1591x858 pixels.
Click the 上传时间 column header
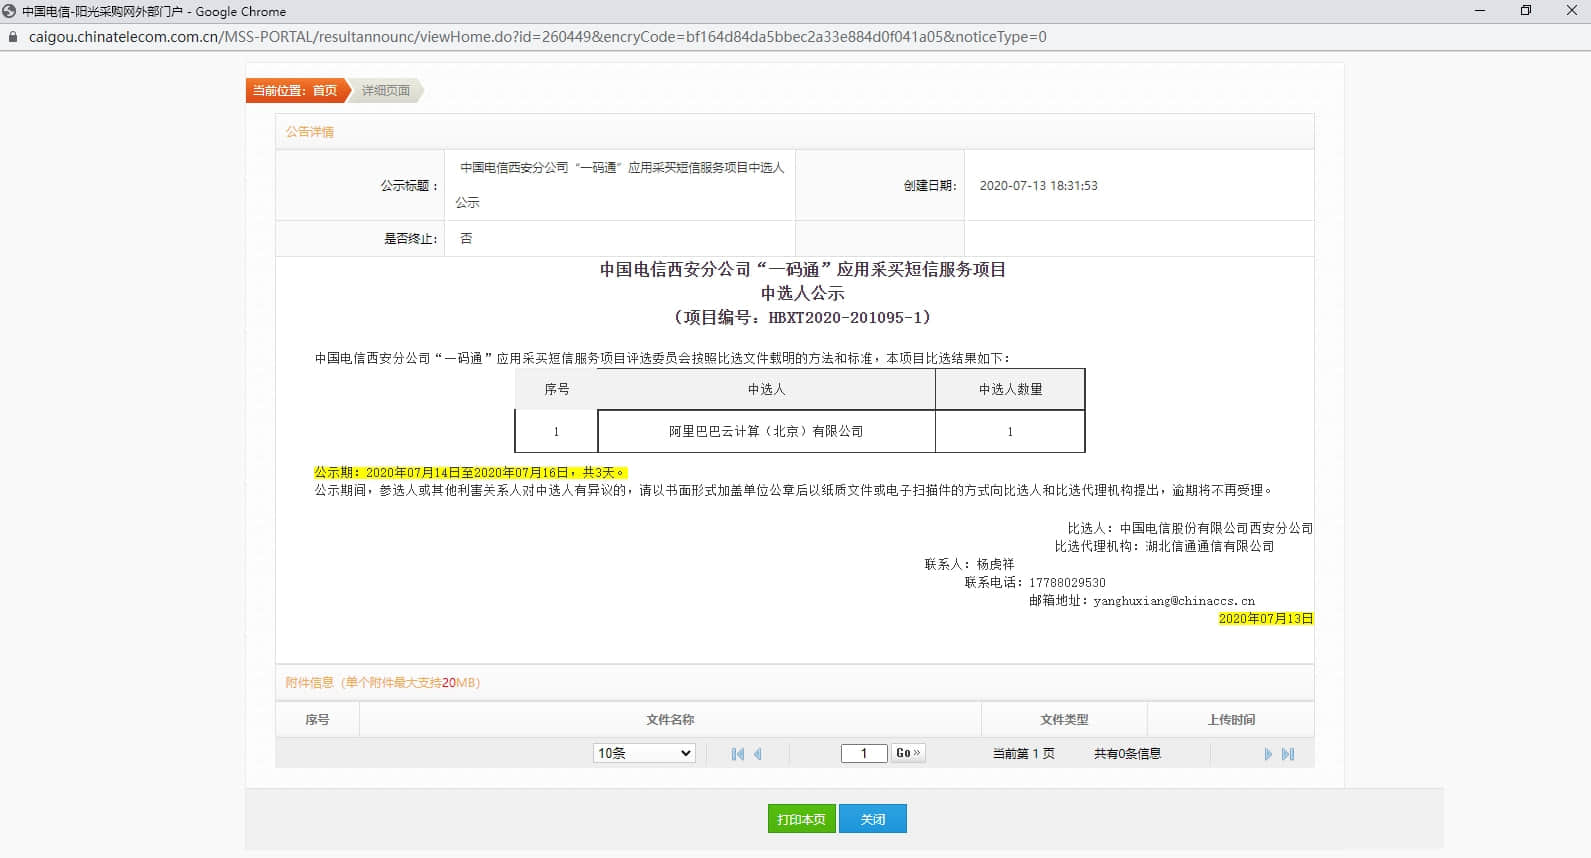click(x=1231, y=720)
